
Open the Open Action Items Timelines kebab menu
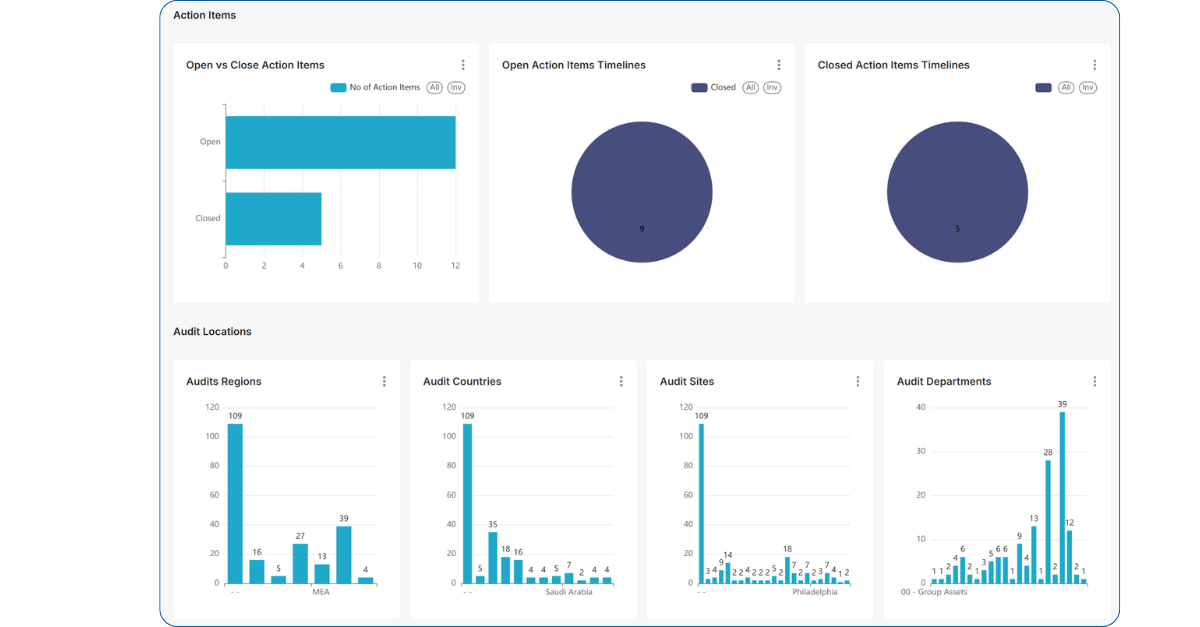click(x=779, y=64)
